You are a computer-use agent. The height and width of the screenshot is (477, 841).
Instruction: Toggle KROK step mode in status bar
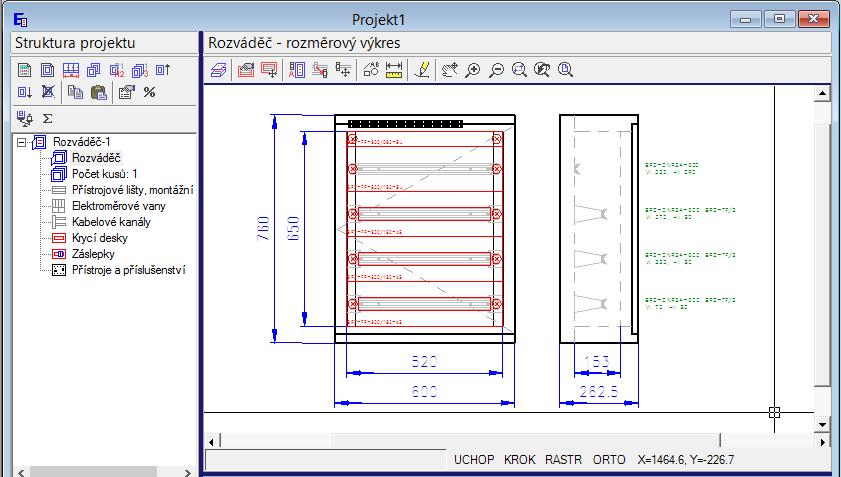[x=519, y=460]
